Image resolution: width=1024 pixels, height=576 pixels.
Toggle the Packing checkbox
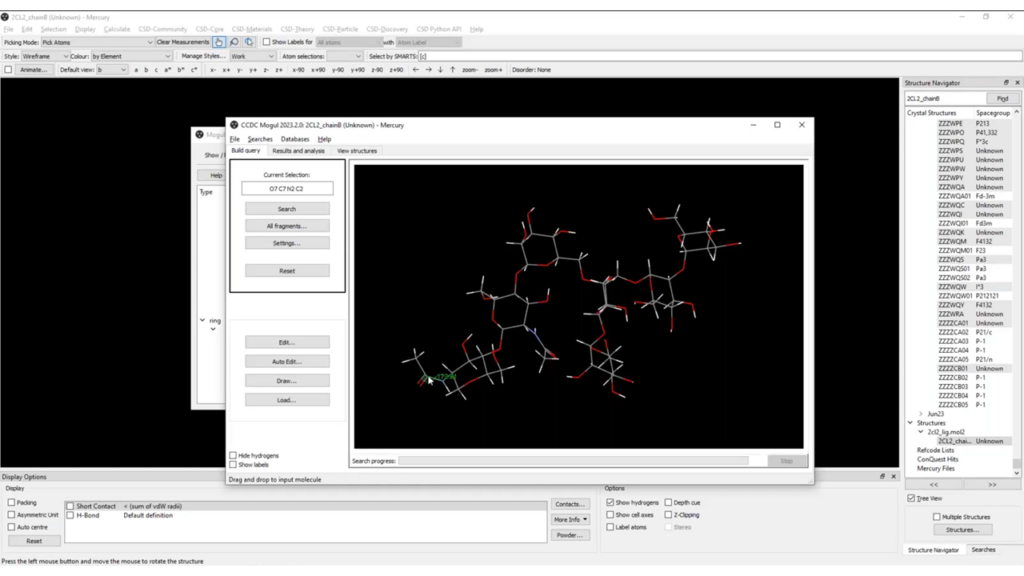pyautogui.click(x=11, y=503)
